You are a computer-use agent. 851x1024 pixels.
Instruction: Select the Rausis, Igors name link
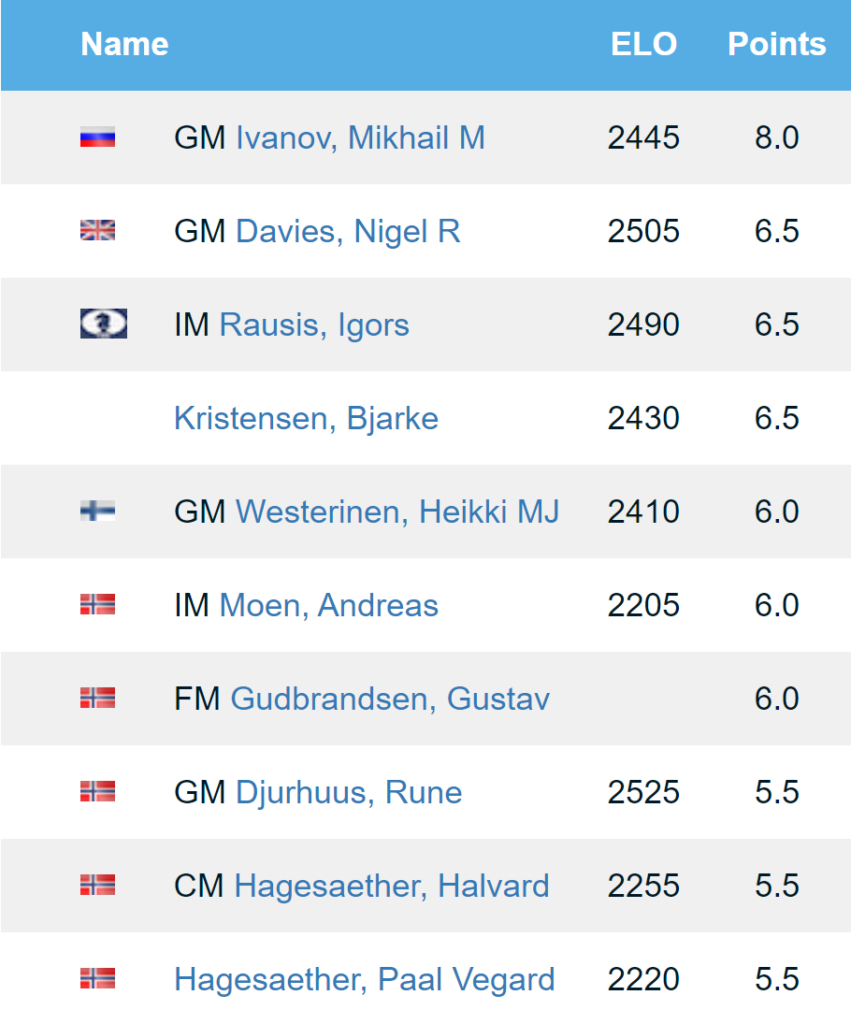tap(314, 325)
